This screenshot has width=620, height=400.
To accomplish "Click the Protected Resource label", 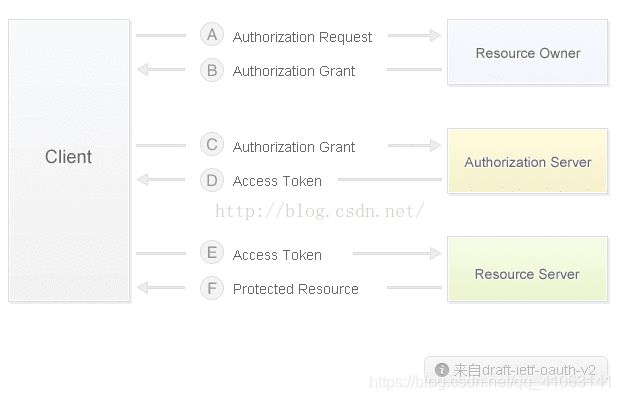I will pyautogui.click(x=295, y=289).
